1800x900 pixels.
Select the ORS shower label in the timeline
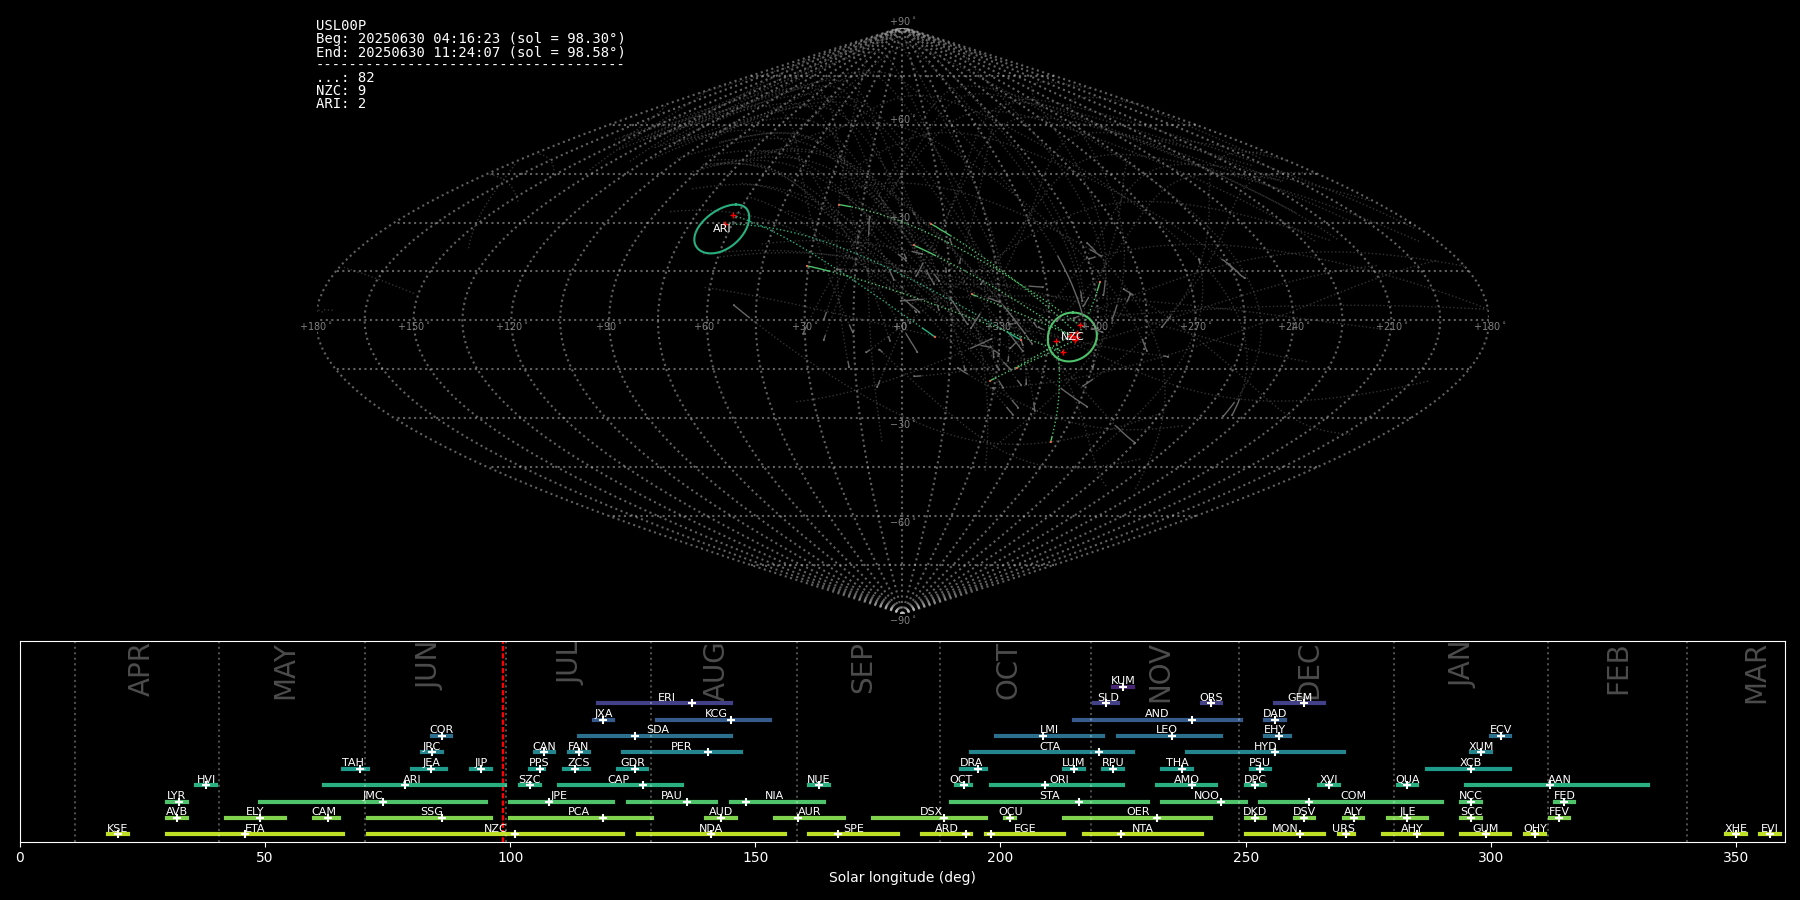[x=1211, y=698]
